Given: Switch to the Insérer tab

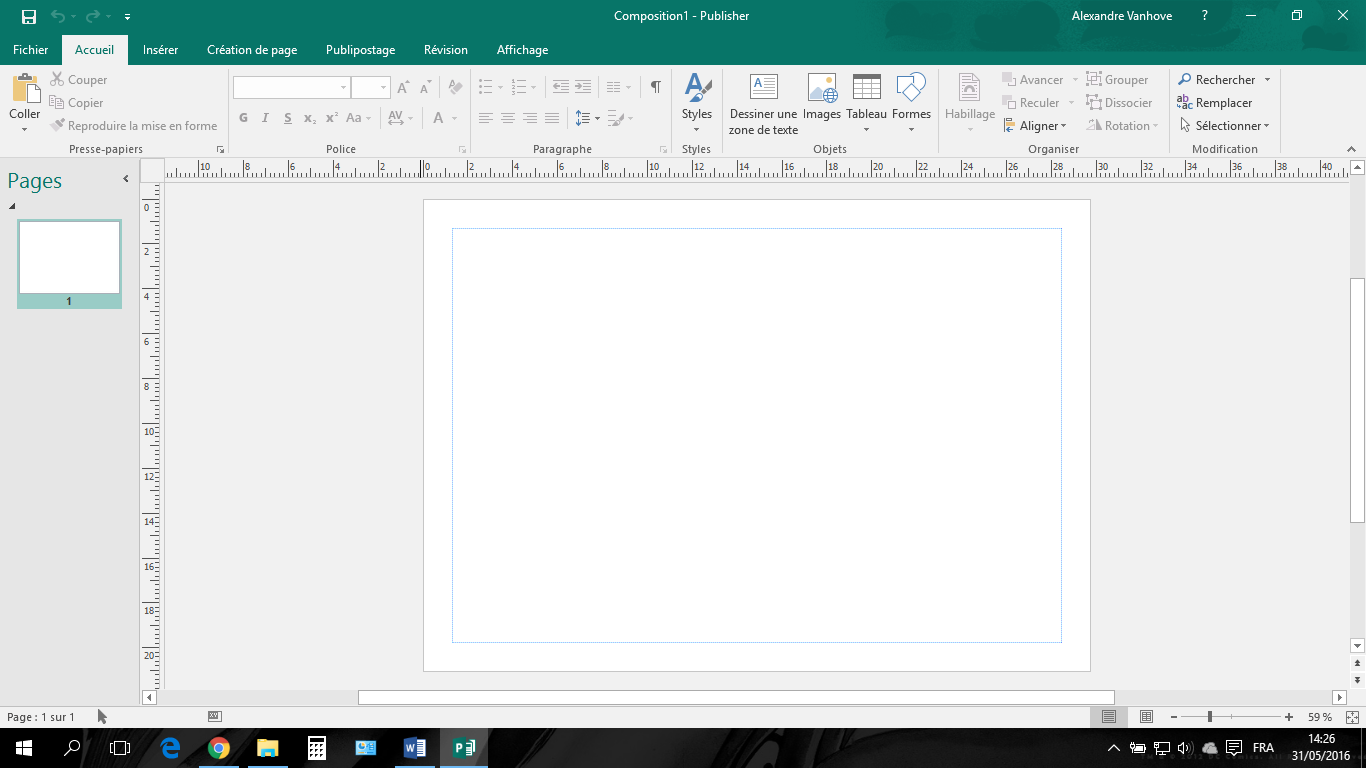Looking at the screenshot, I should 161,50.
